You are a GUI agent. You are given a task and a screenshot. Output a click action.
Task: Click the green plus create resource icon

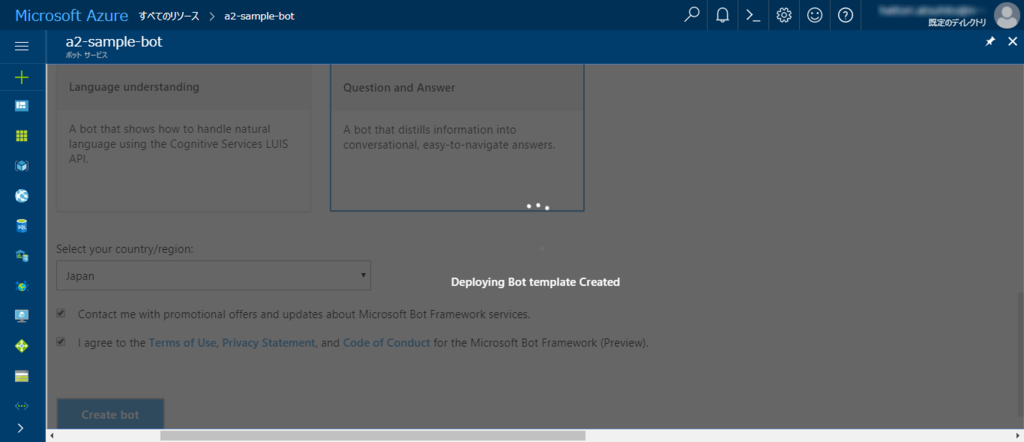point(22,78)
